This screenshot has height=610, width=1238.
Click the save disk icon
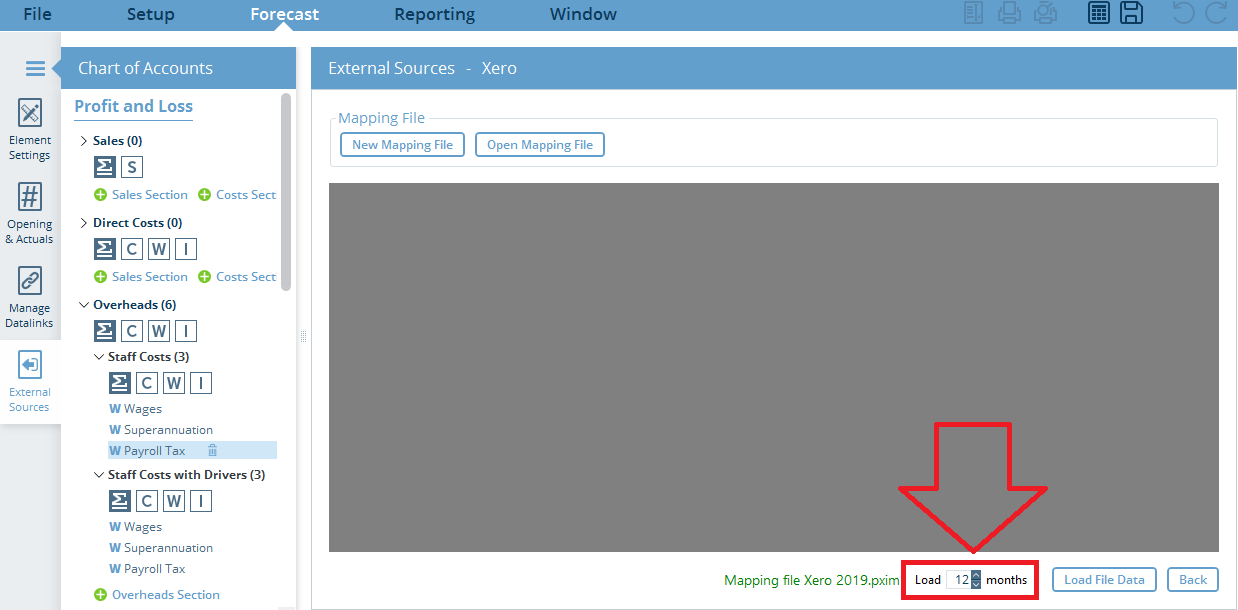1131,14
